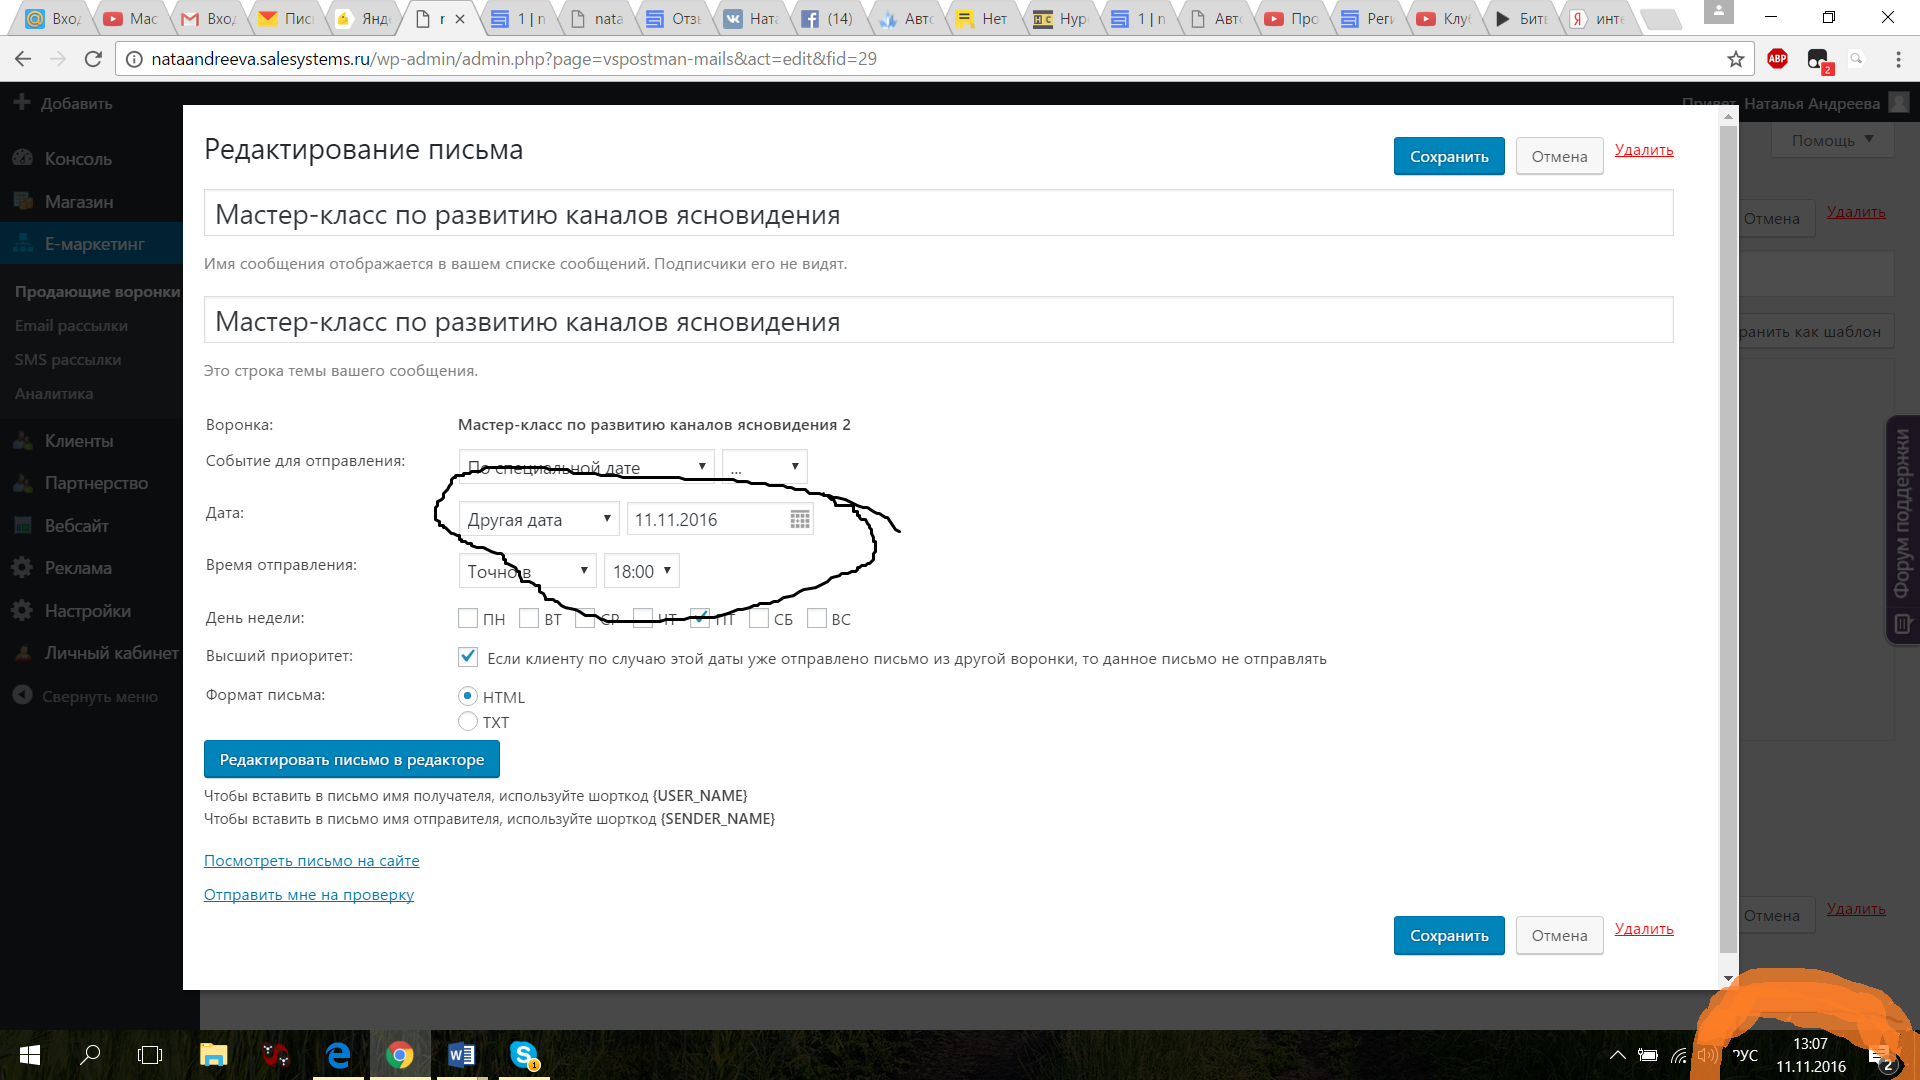Expand the Точно в dropdown
Screen dimensions: 1920x1080
click(x=527, y=571)
